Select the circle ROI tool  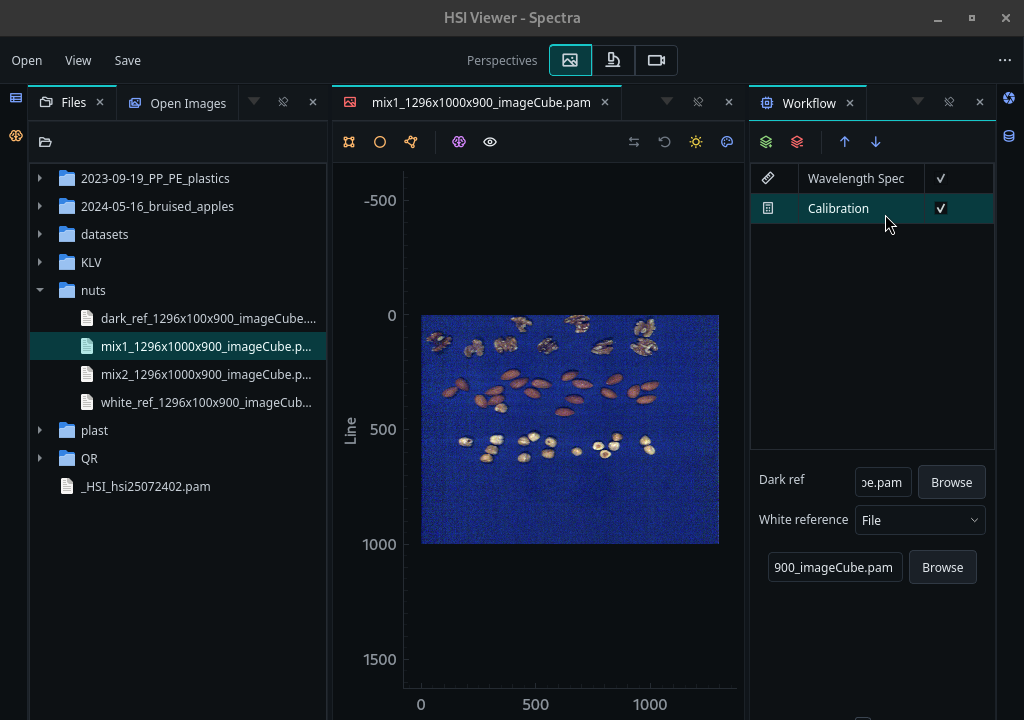coord(379,142)
